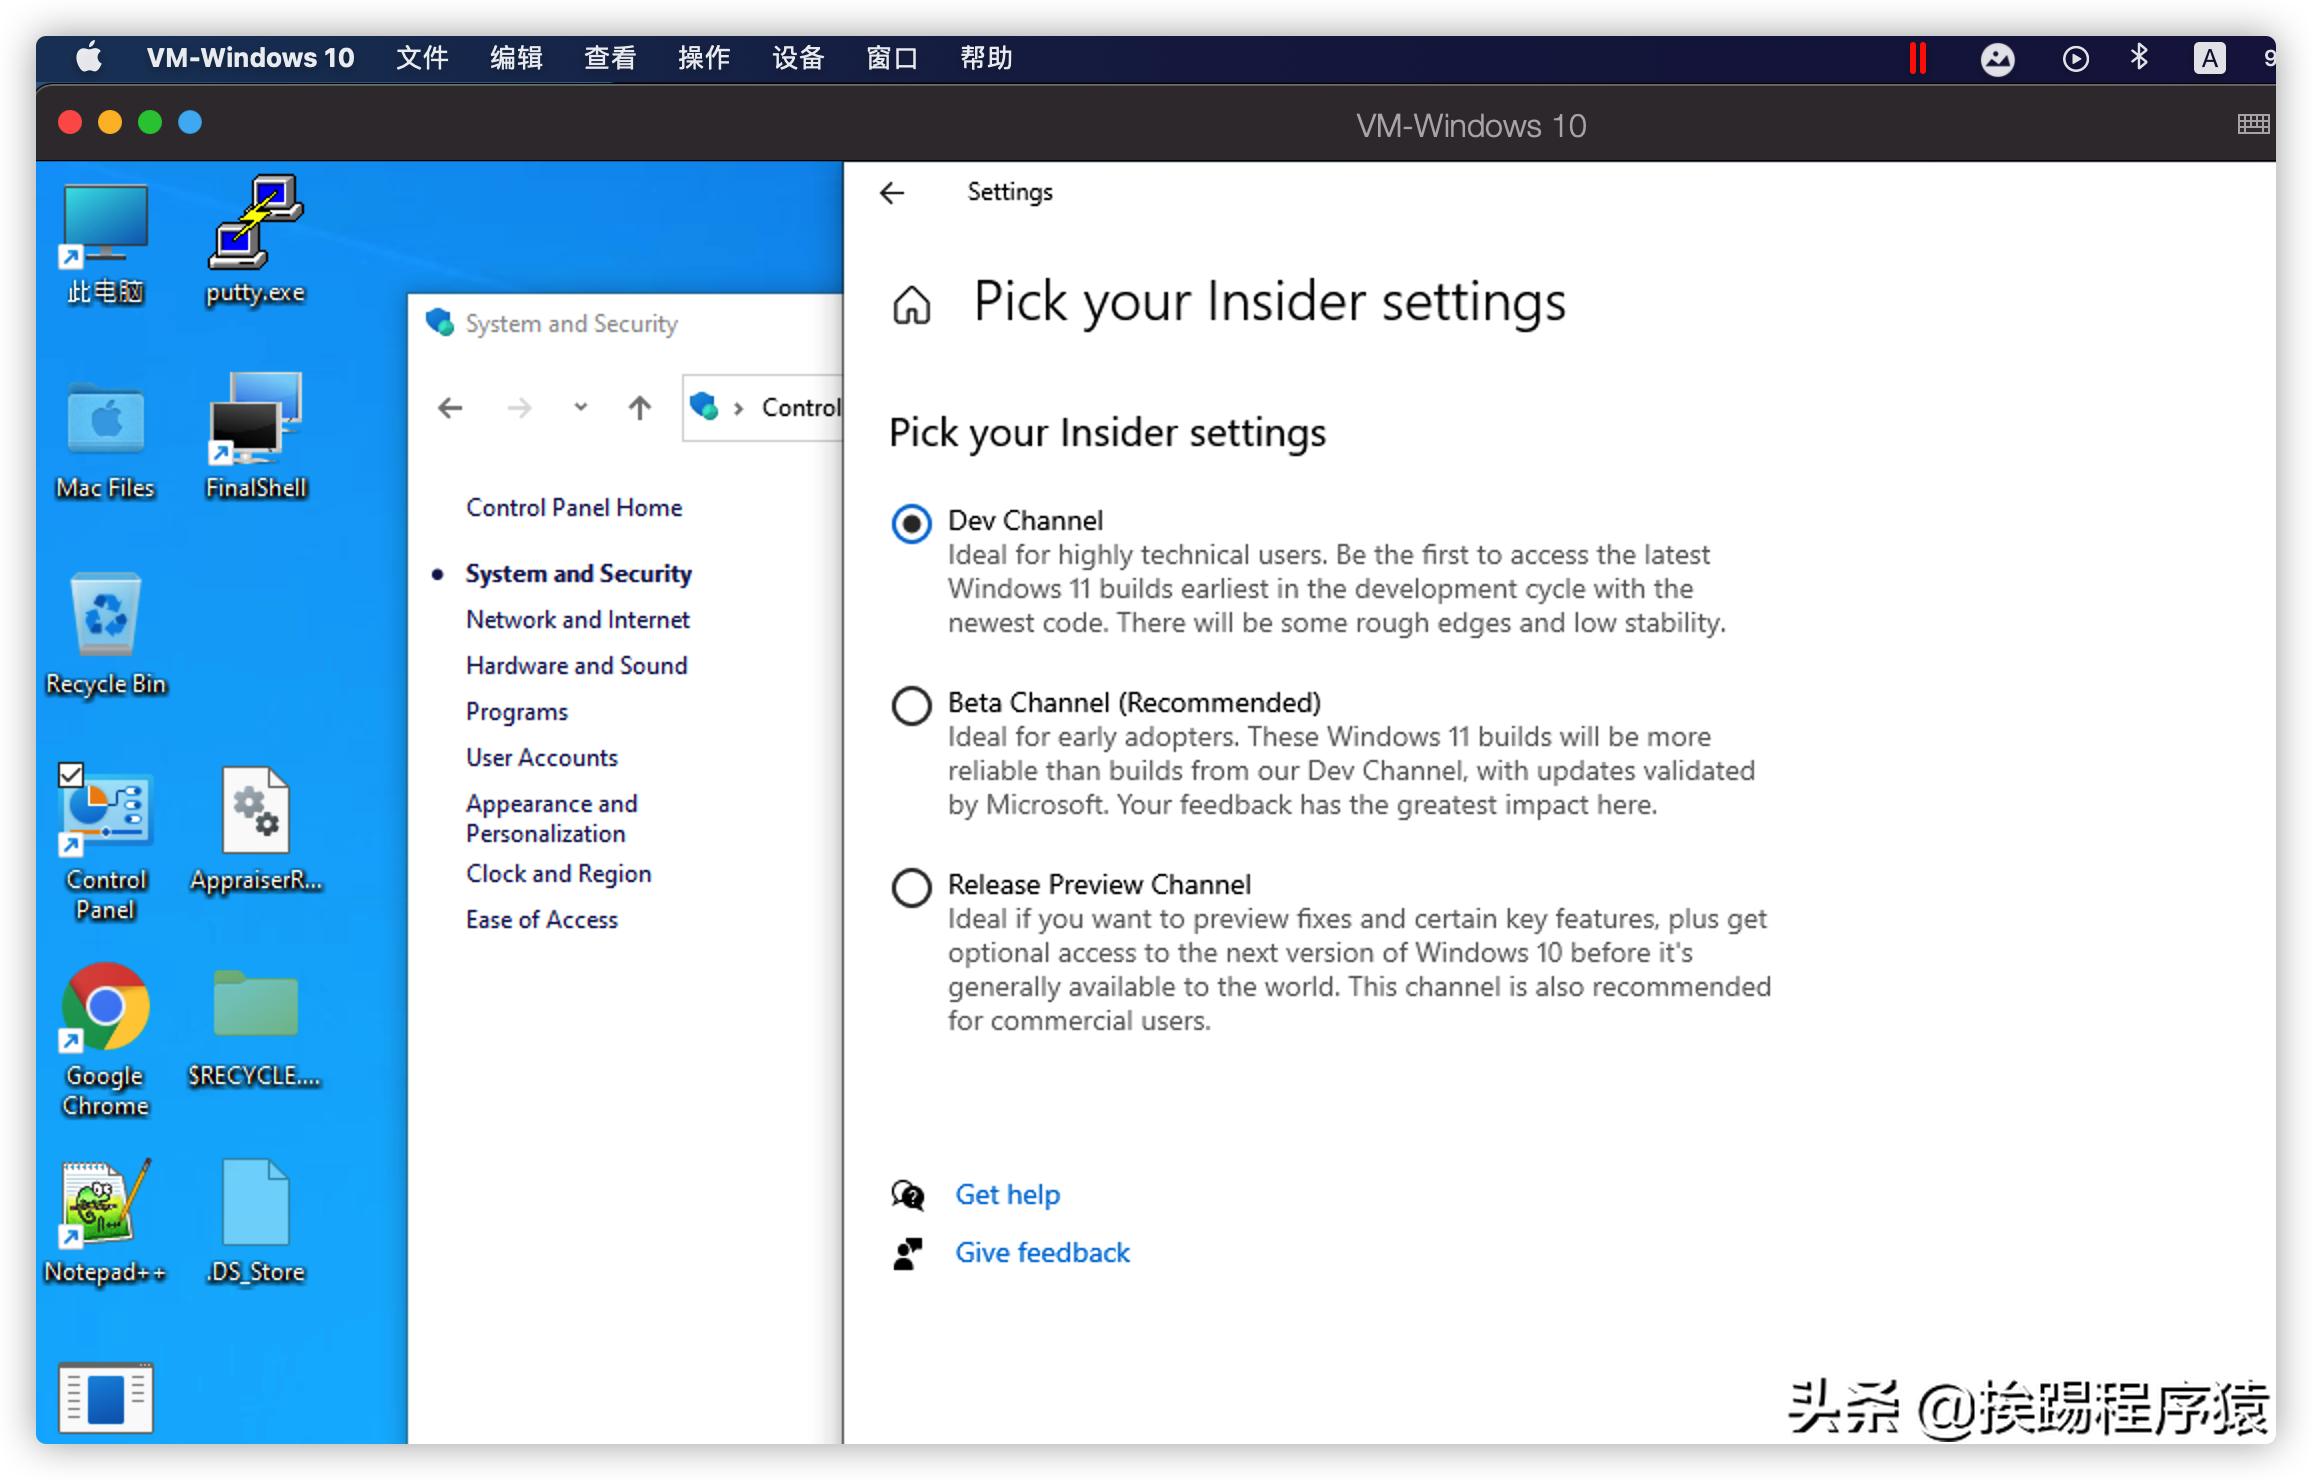Click the Settings back arrow
Image resolution: width=2312 pixels, height=1480 pixels.
[892, 192]
